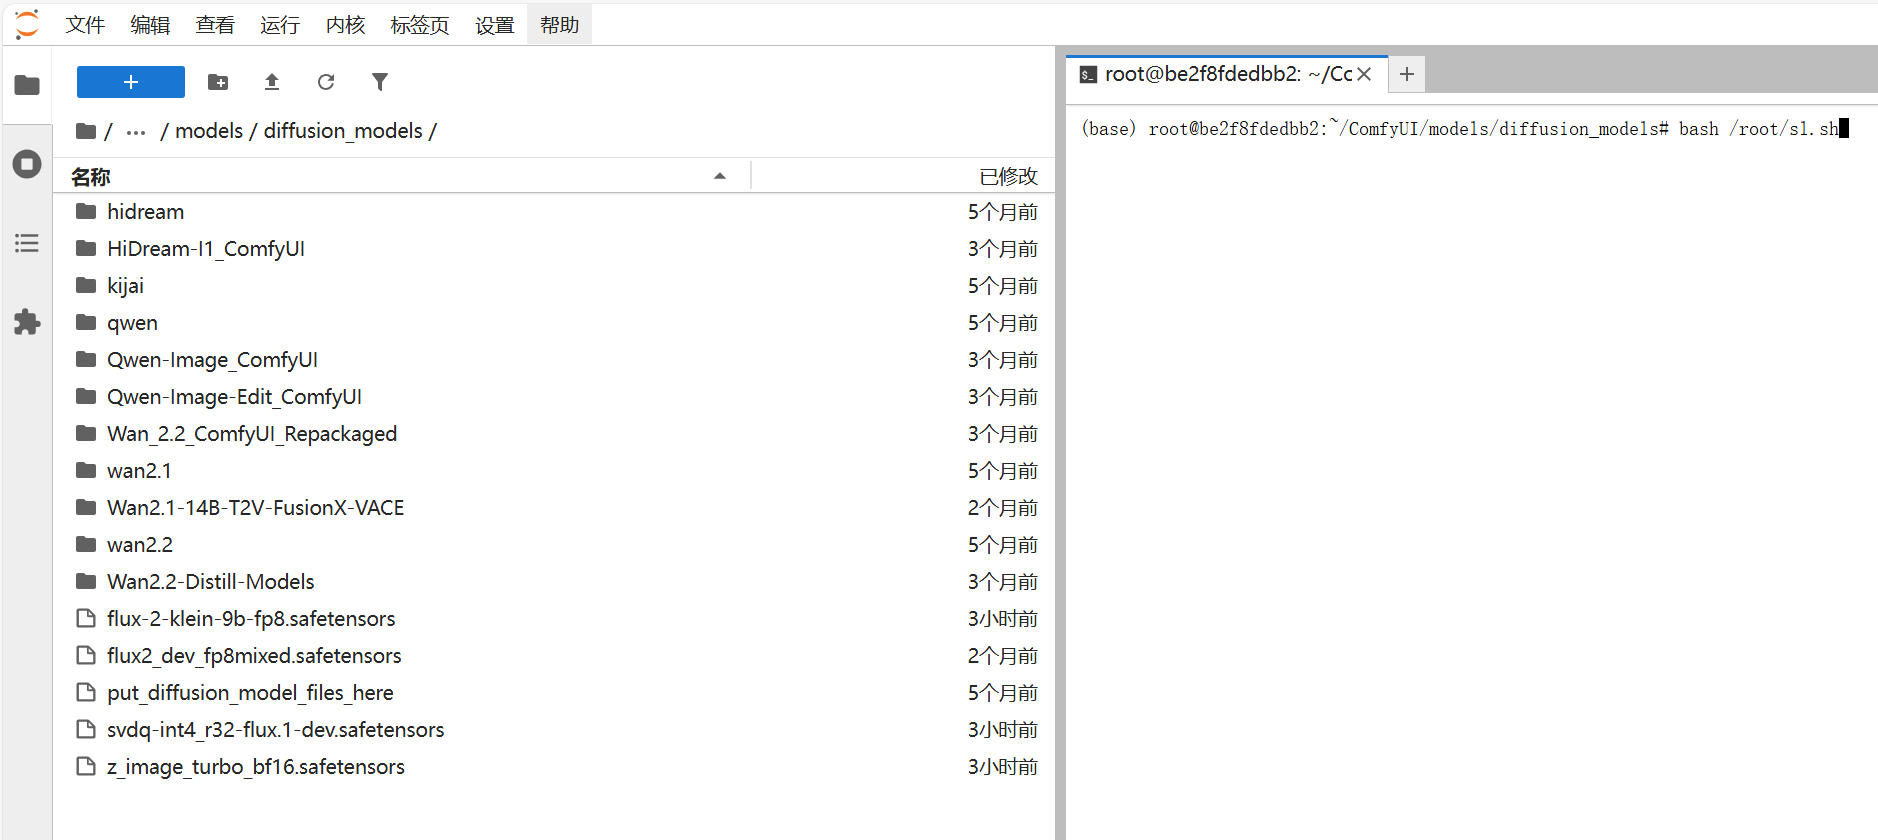
Task: Open the extension manager puzzle icon
Action: 27,322
